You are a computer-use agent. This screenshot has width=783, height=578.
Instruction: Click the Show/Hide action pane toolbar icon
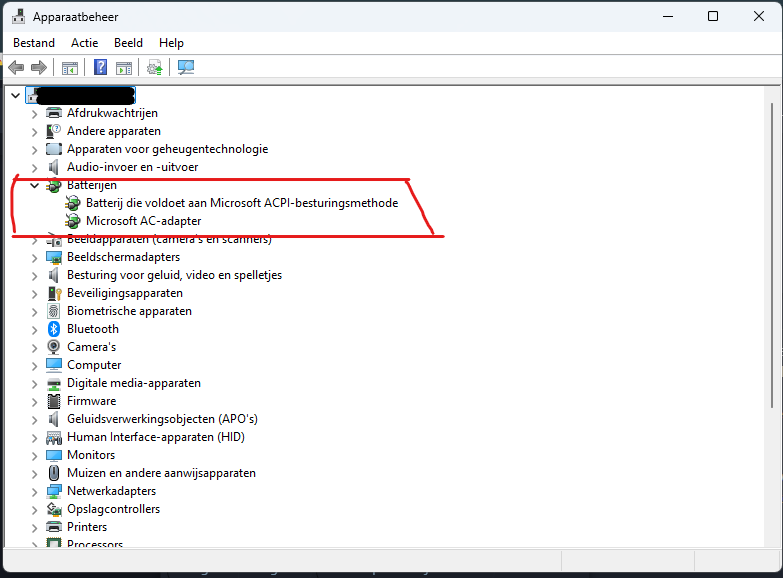click(x=124, y=67)
